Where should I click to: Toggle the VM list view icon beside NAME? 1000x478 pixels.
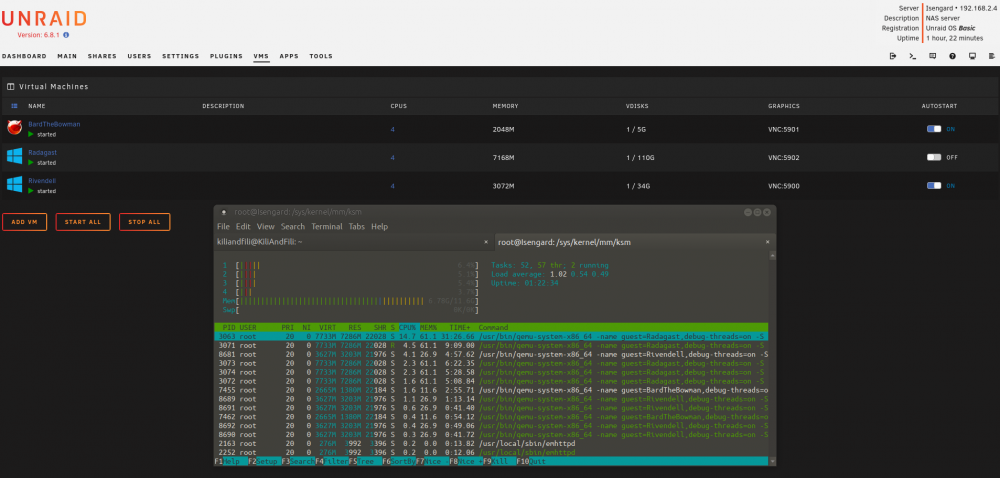(x=14, y=106)
